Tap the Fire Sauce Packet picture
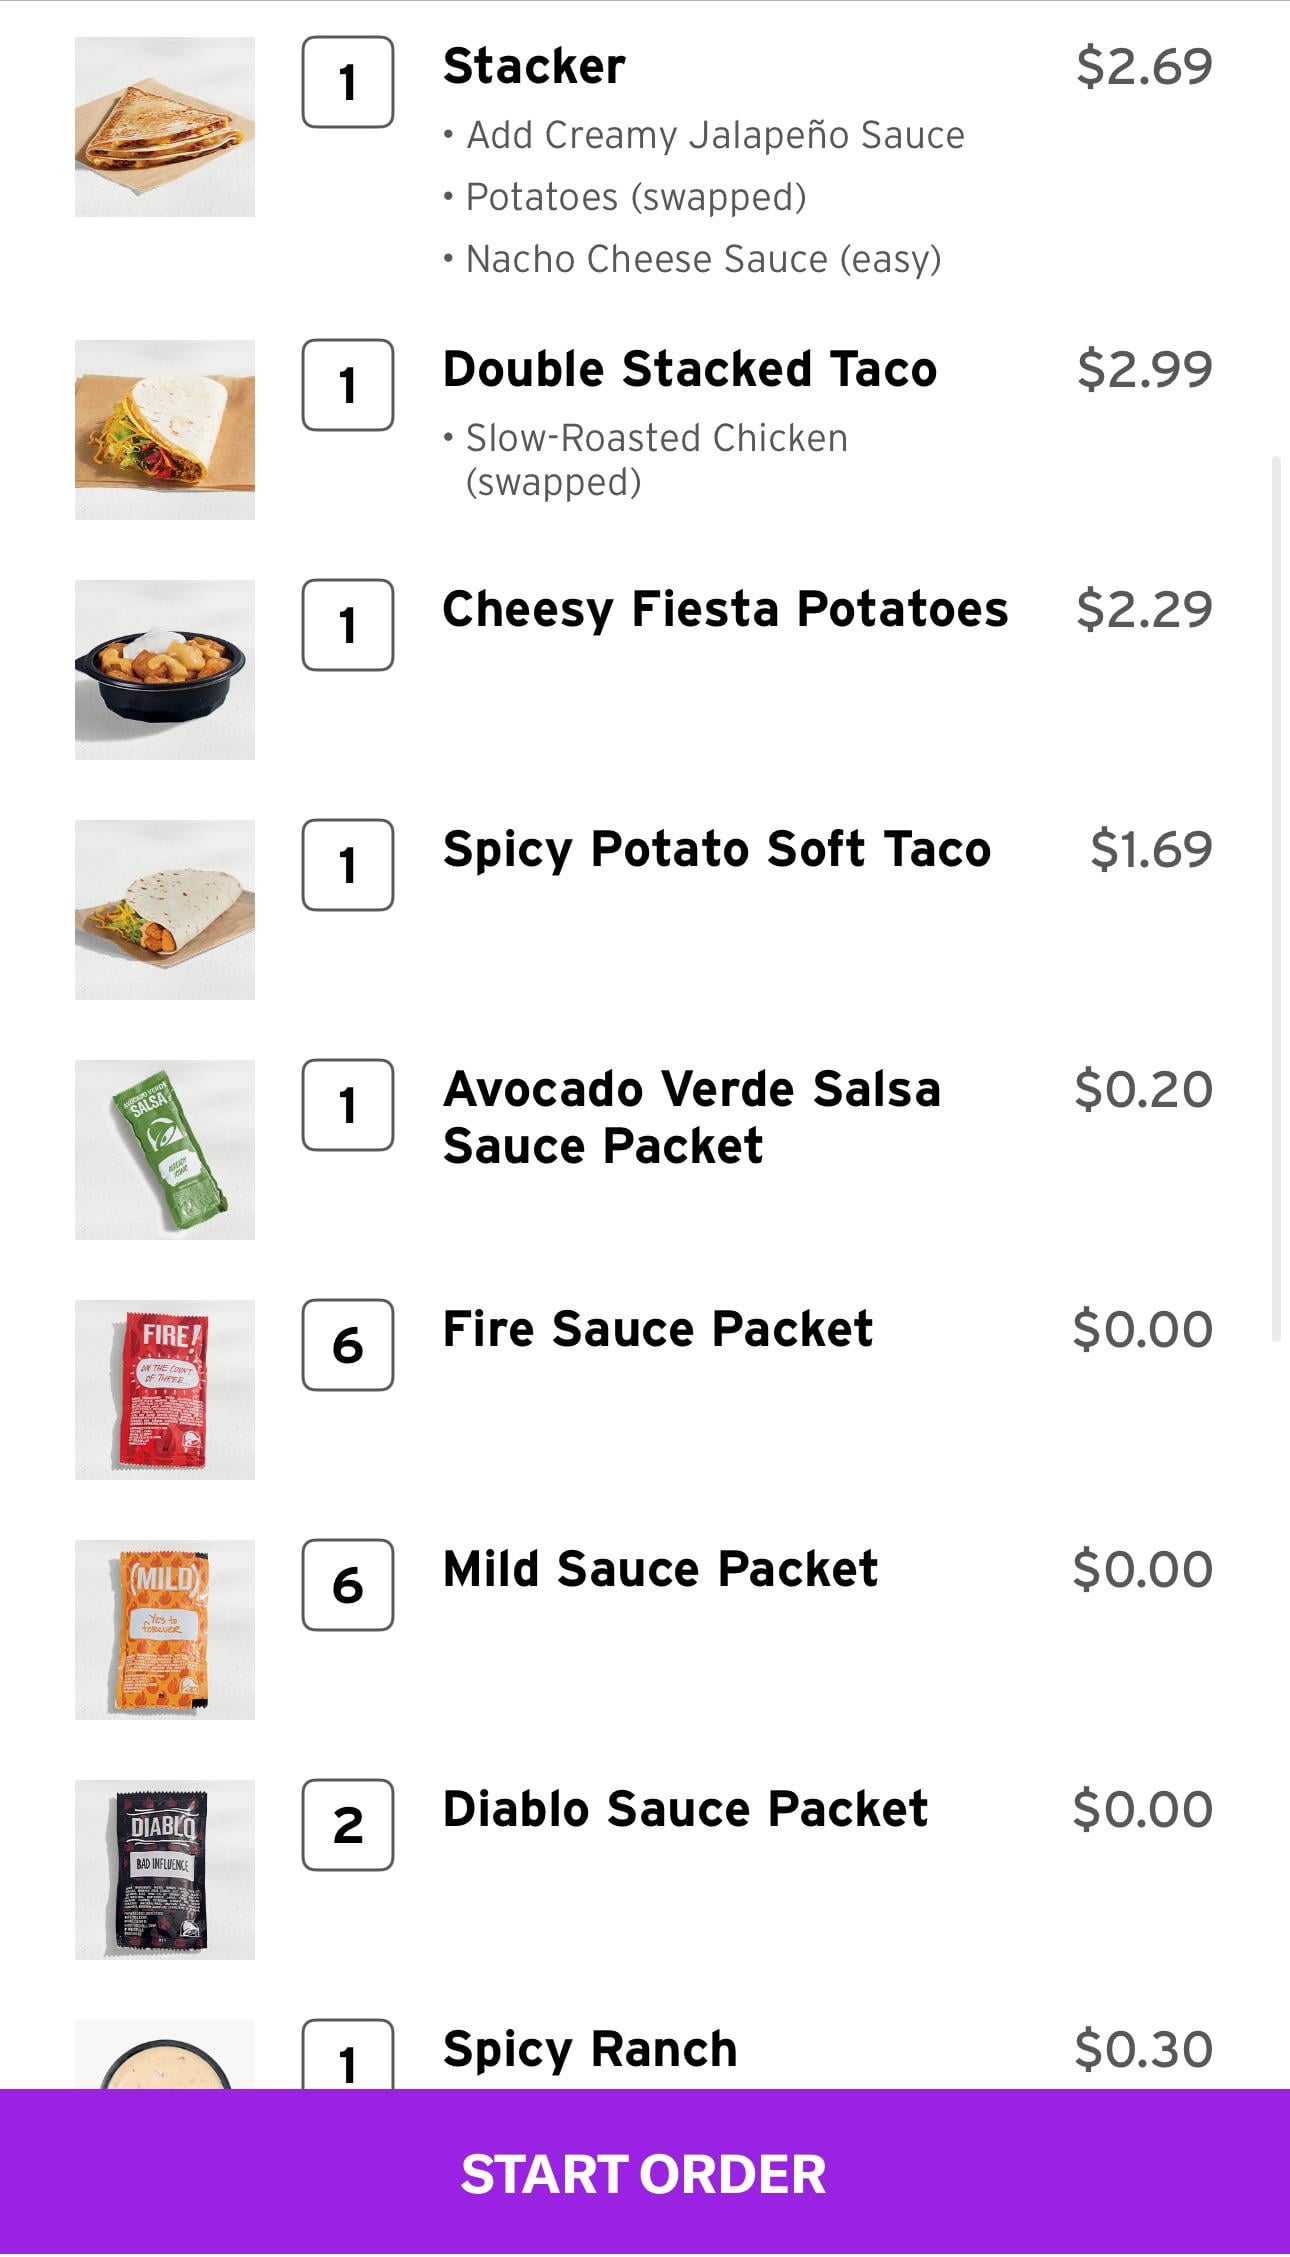This screenshot has width=1290, height=2257. coord(165,1390)
